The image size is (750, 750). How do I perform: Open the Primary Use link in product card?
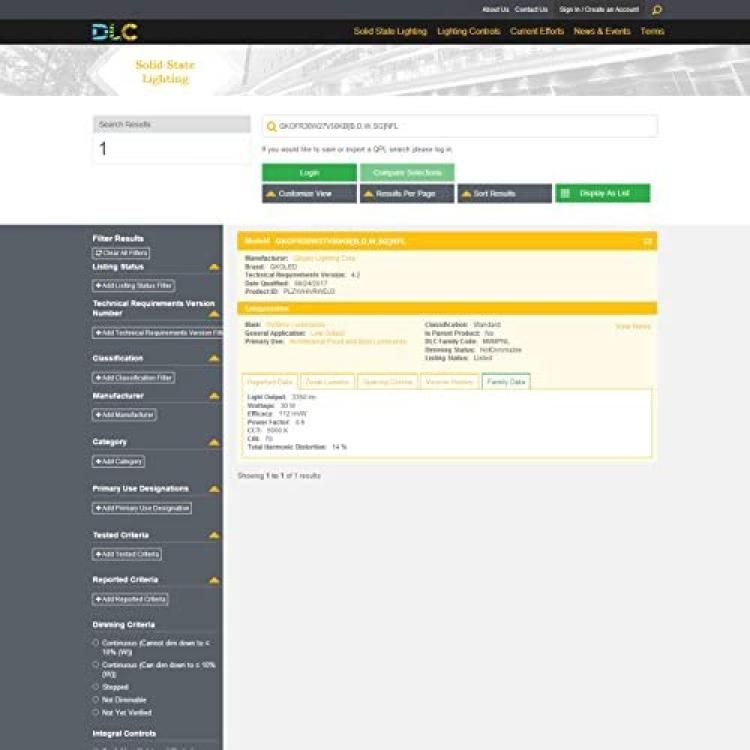pos(348,342)
